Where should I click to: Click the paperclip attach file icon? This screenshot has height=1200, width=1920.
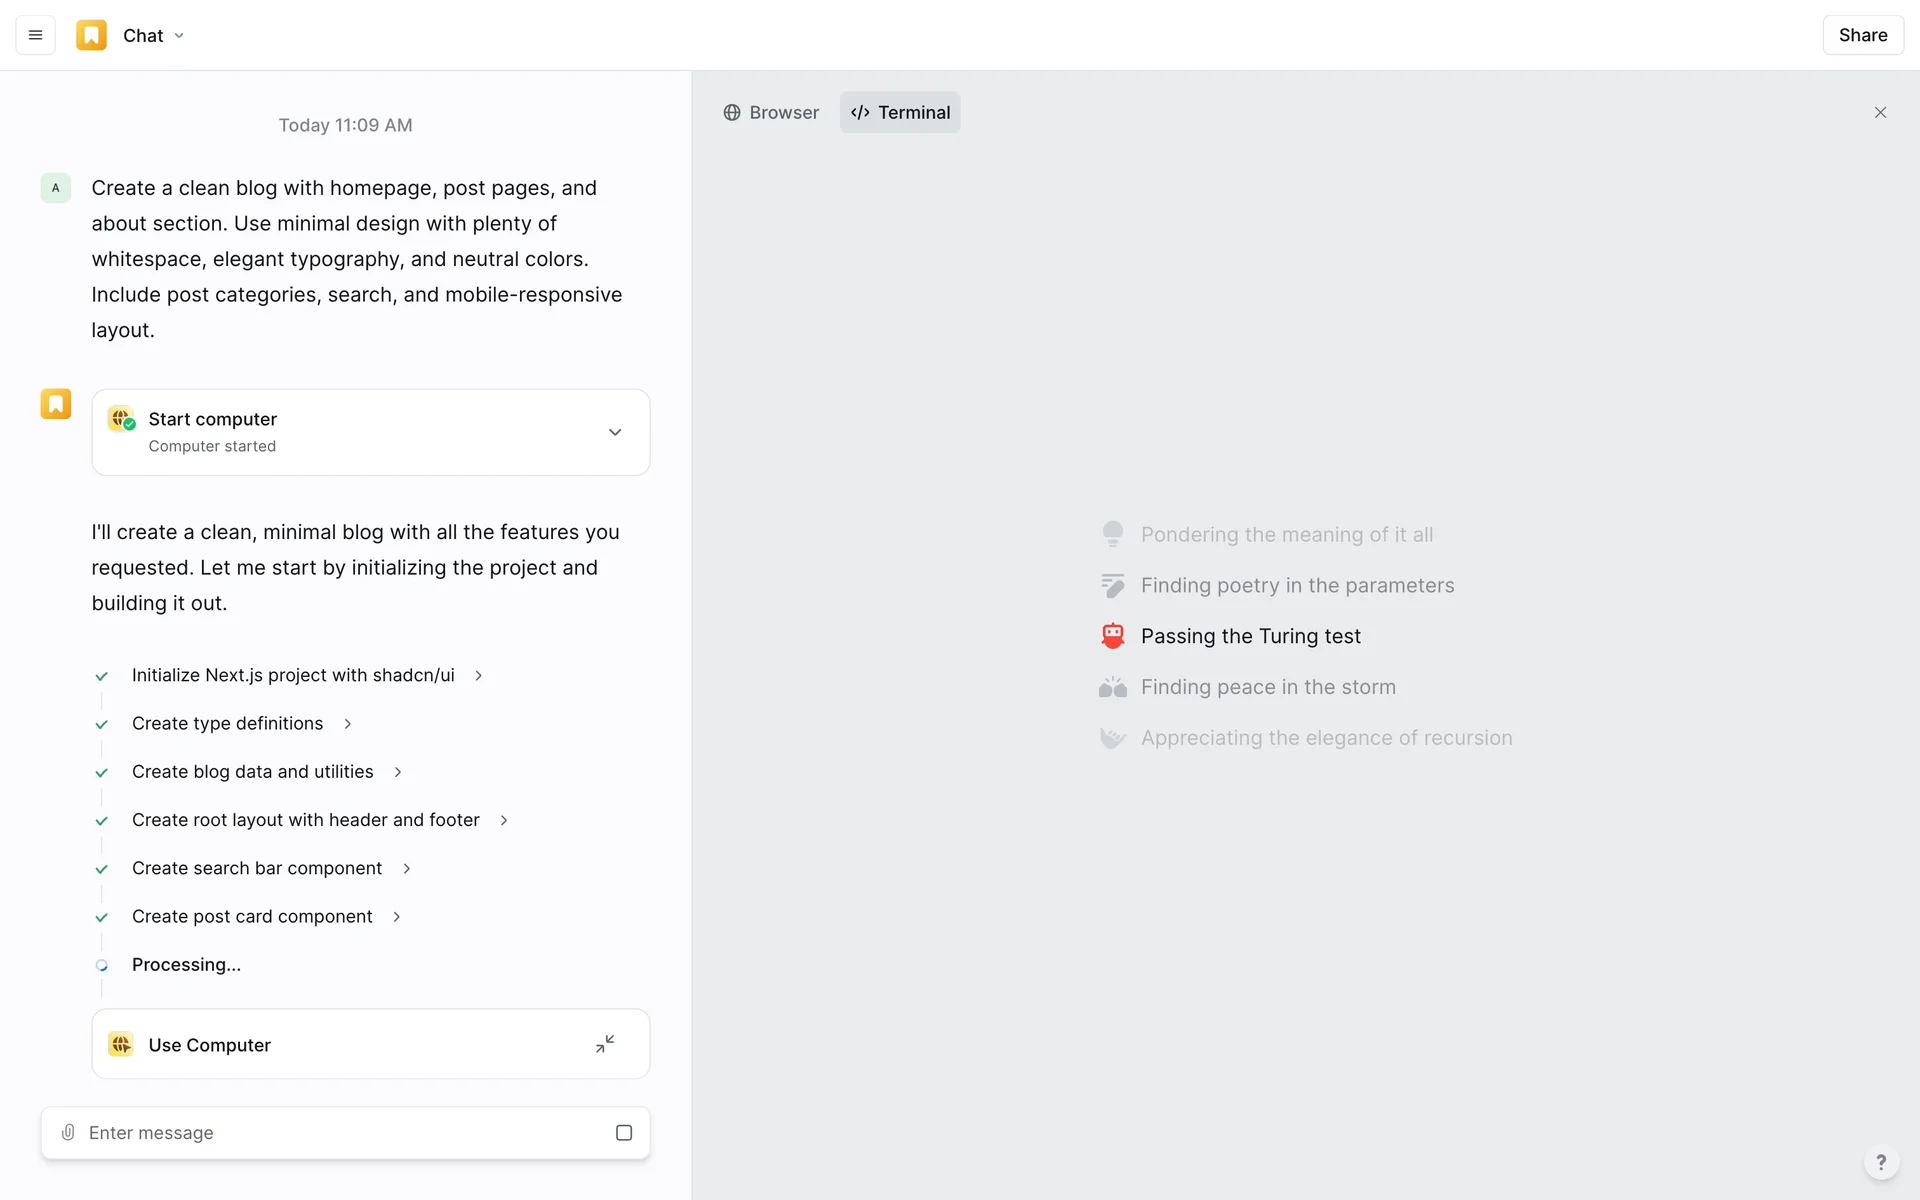point(68,1132)
